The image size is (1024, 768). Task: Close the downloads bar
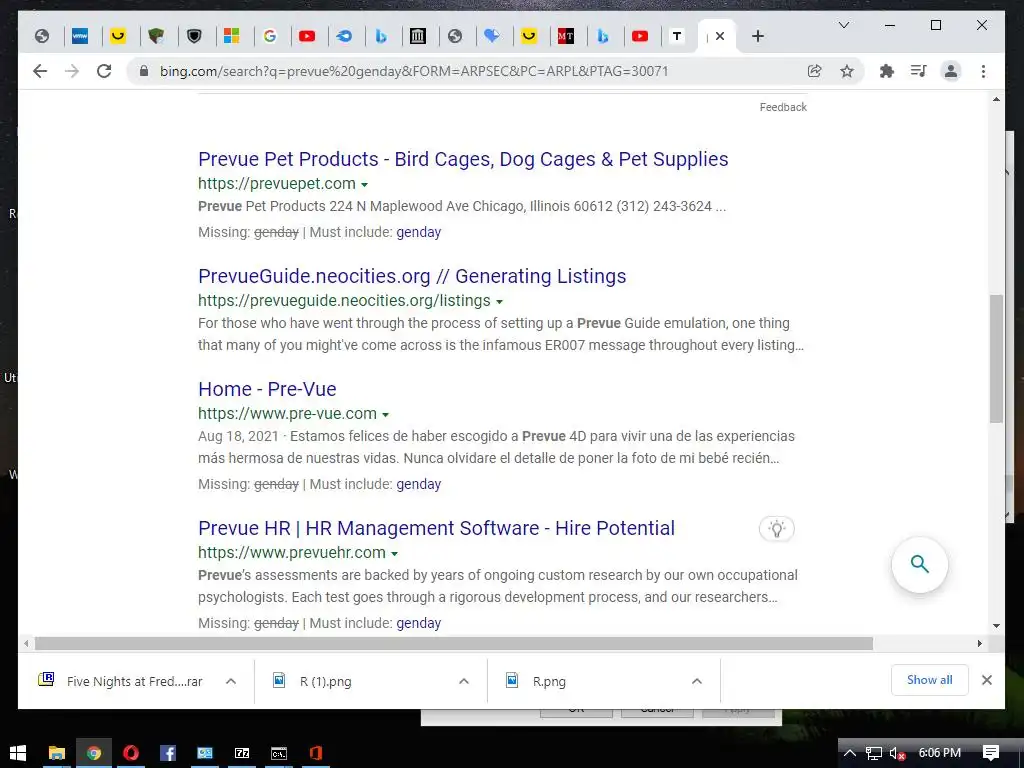pos(987,680)
